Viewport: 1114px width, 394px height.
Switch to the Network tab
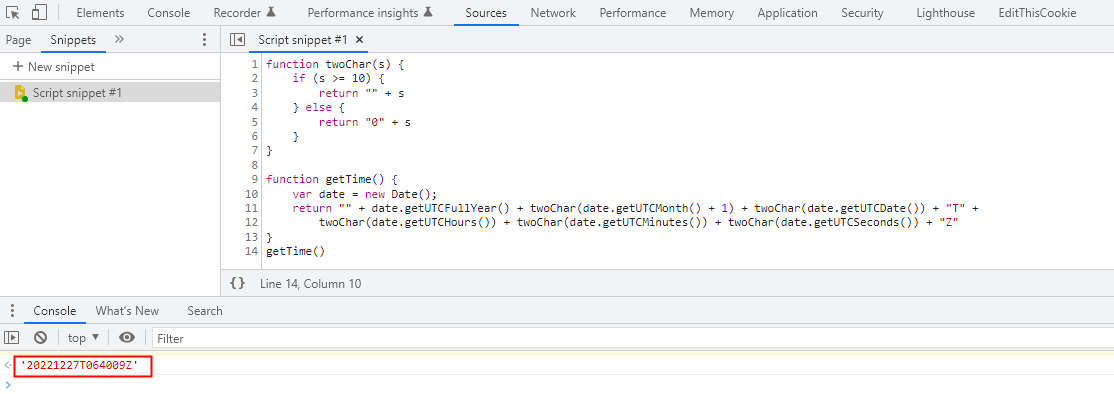click(553, 13)
